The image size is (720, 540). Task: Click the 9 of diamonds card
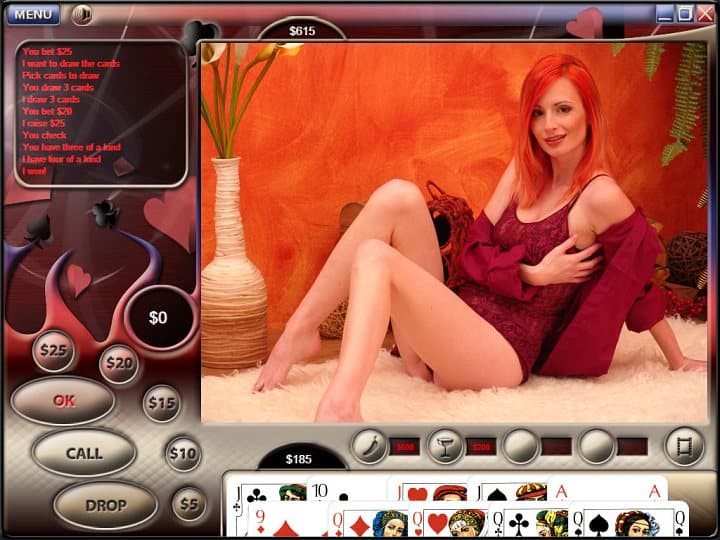(x=288, y=520)
